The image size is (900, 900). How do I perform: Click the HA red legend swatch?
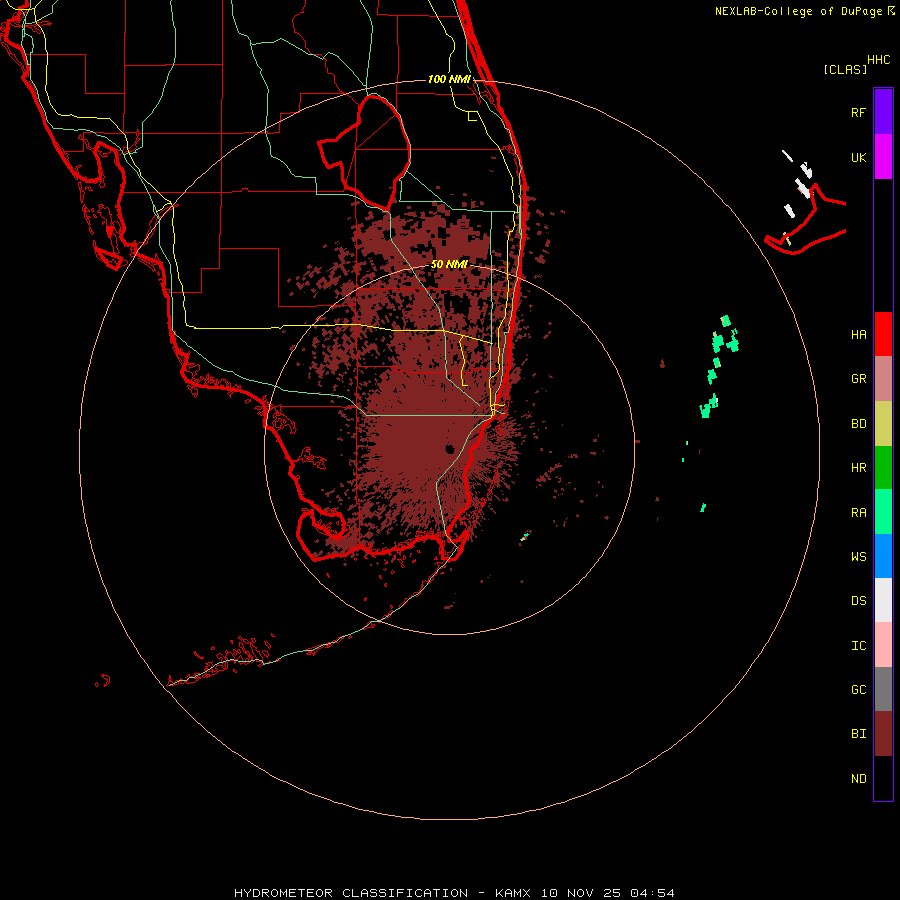[883, 334]
